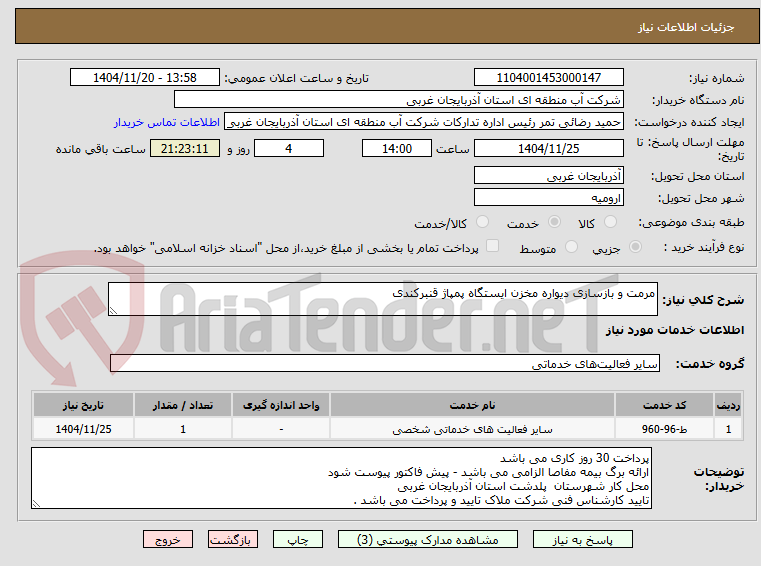Click the buyer notes textarea
Viewport: 761px width, 566px height.
[341, 478]
